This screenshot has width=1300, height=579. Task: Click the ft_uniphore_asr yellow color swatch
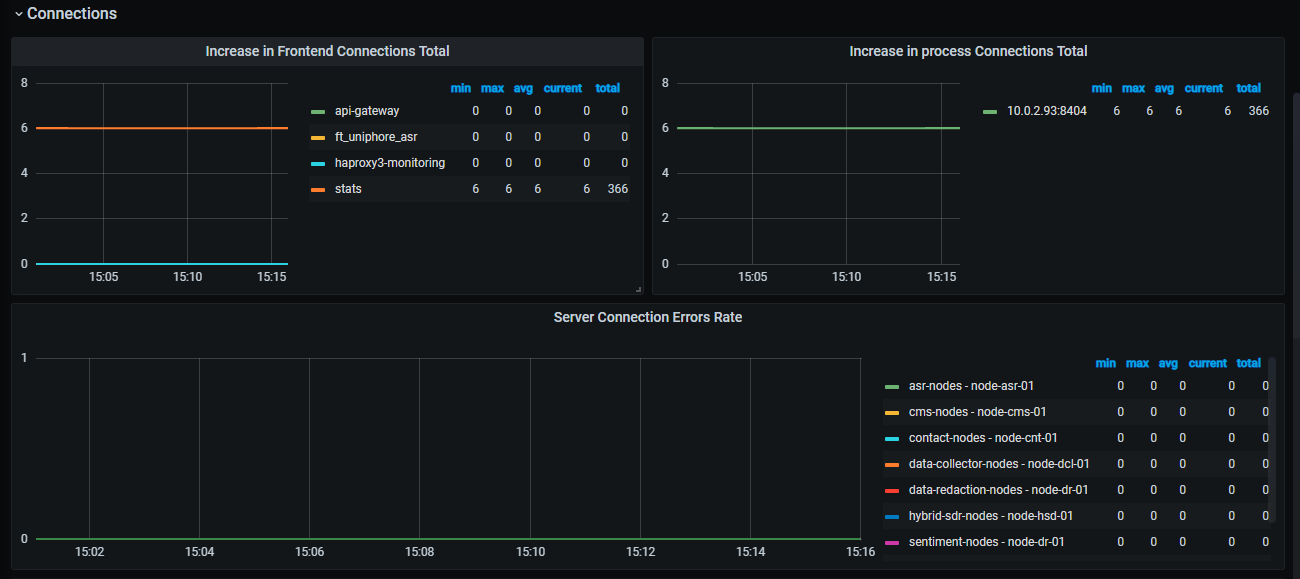pyautogui.click(x=318, y=137)
